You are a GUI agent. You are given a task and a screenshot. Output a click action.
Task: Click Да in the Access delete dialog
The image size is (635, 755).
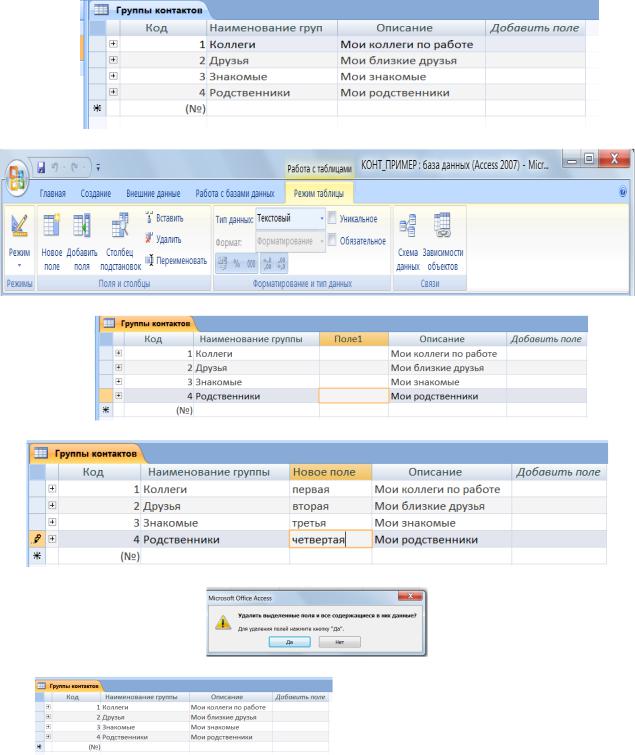click(289, 642)
